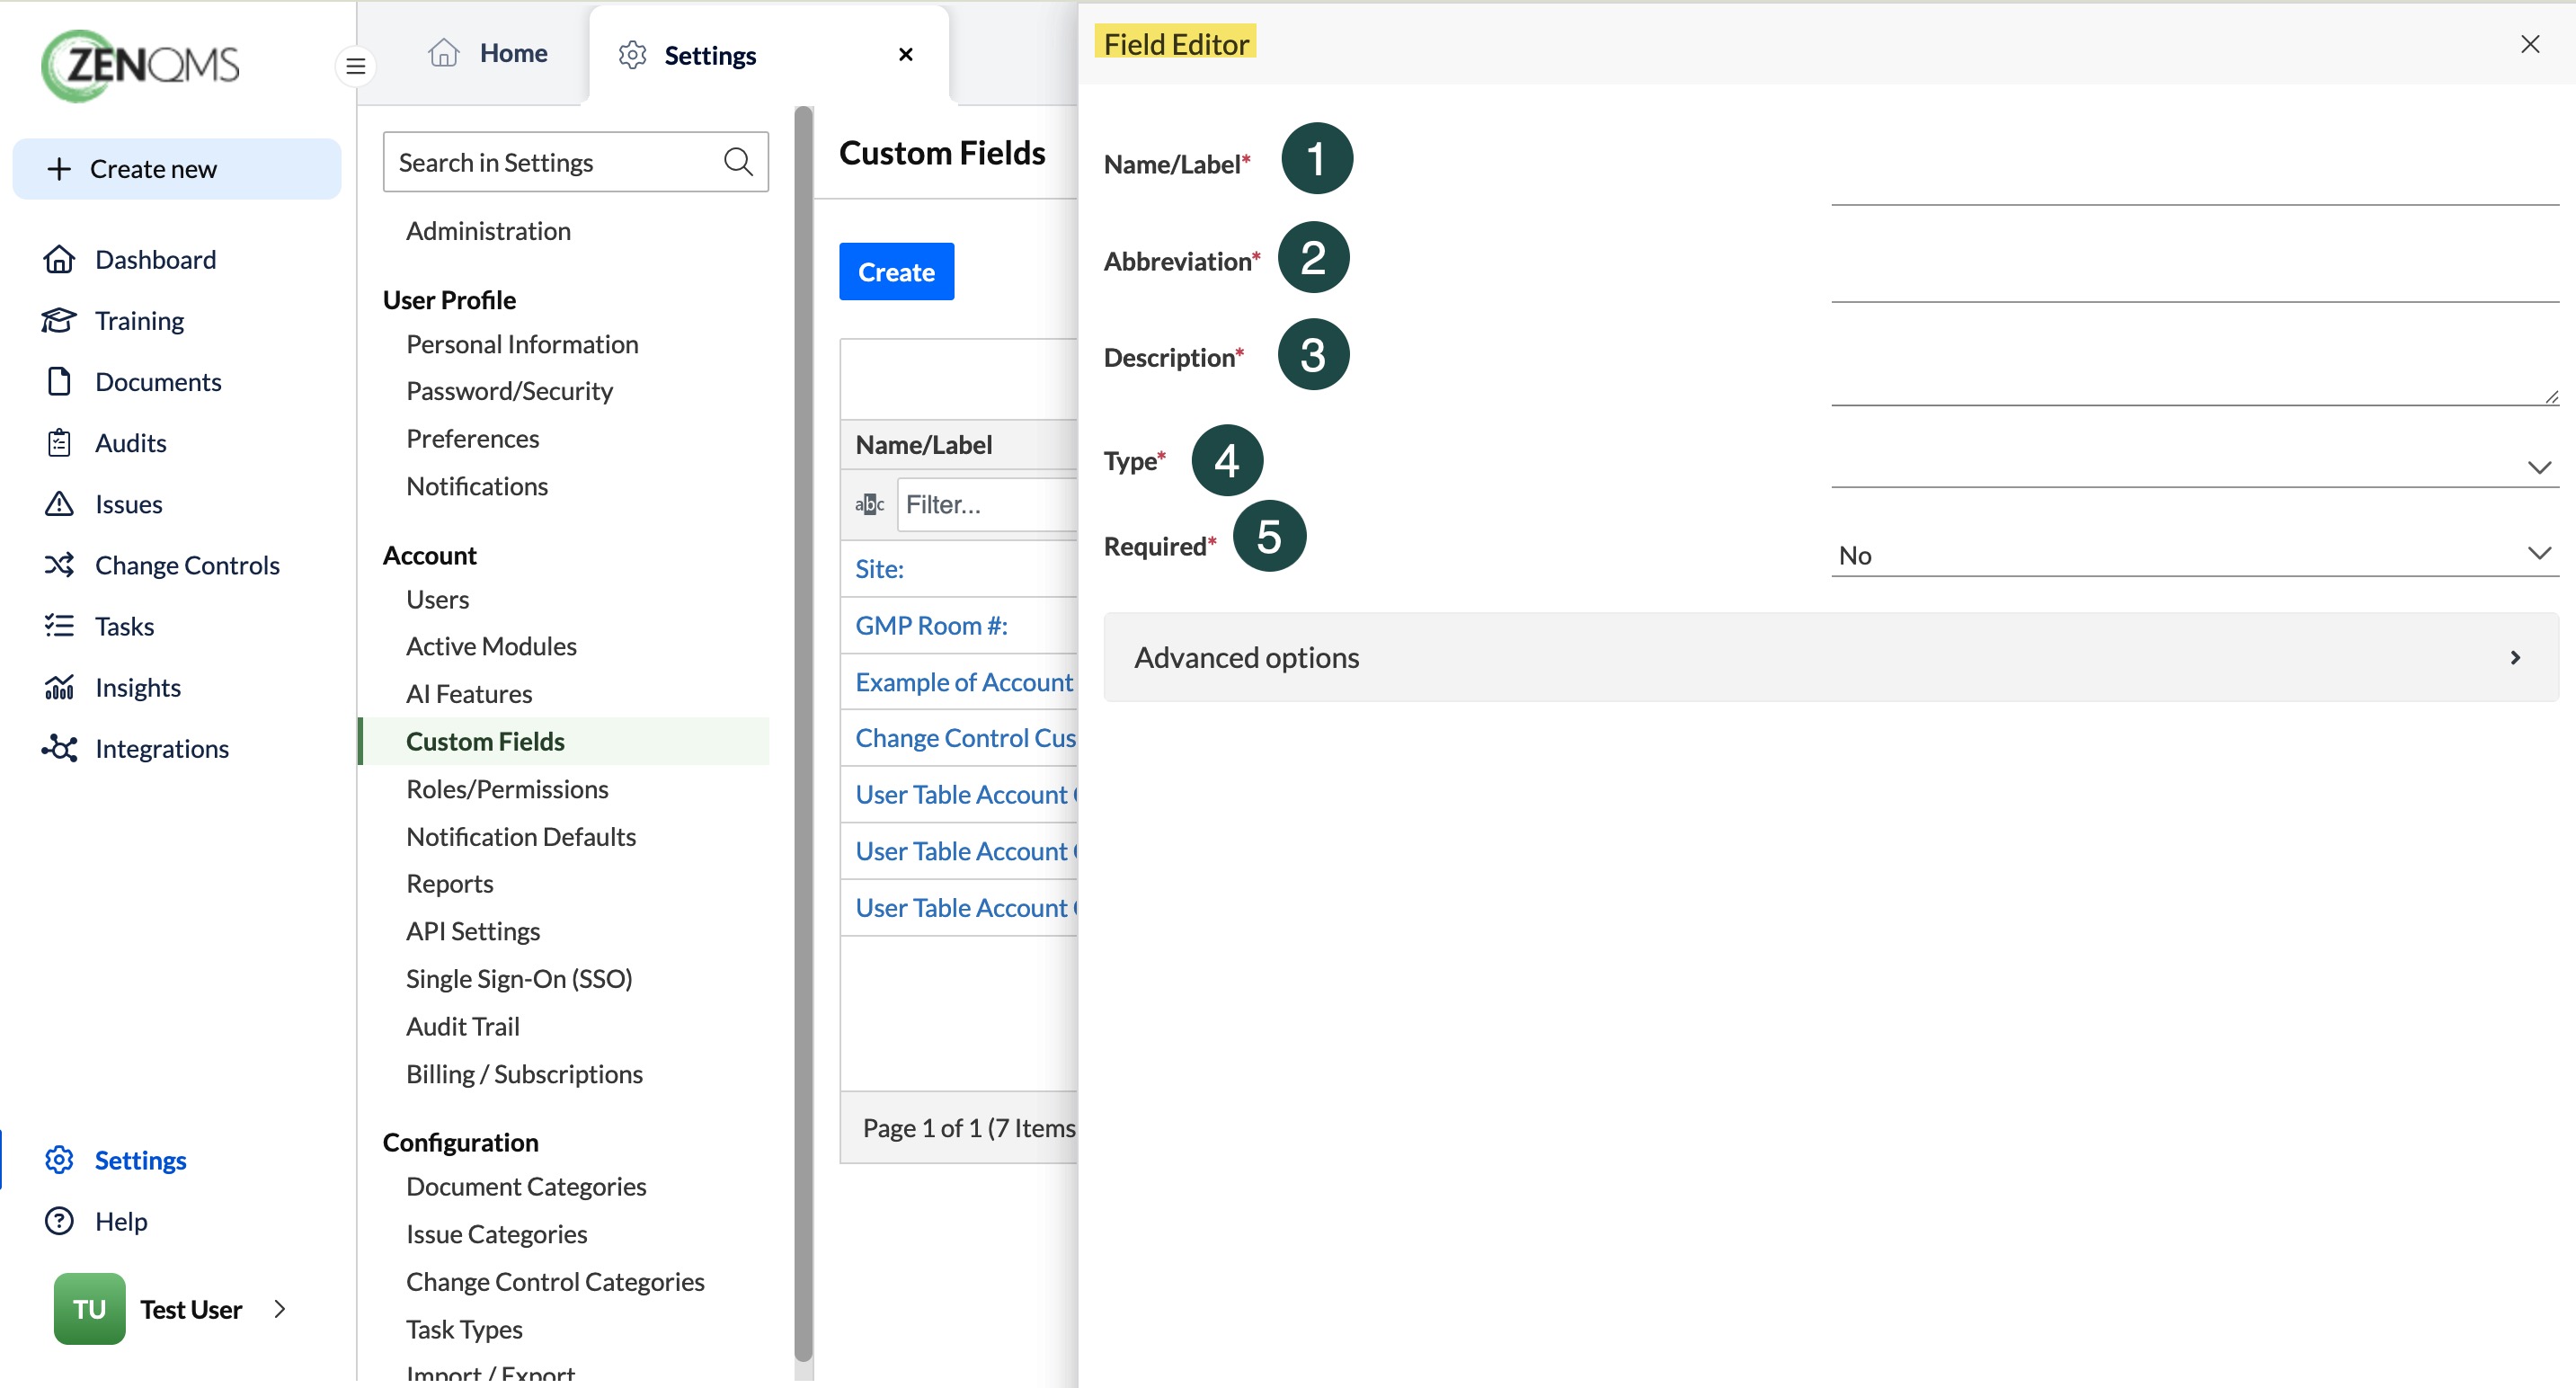
Task: Open Single Sign-On (SSO) settings
Action: coord(519,978)
